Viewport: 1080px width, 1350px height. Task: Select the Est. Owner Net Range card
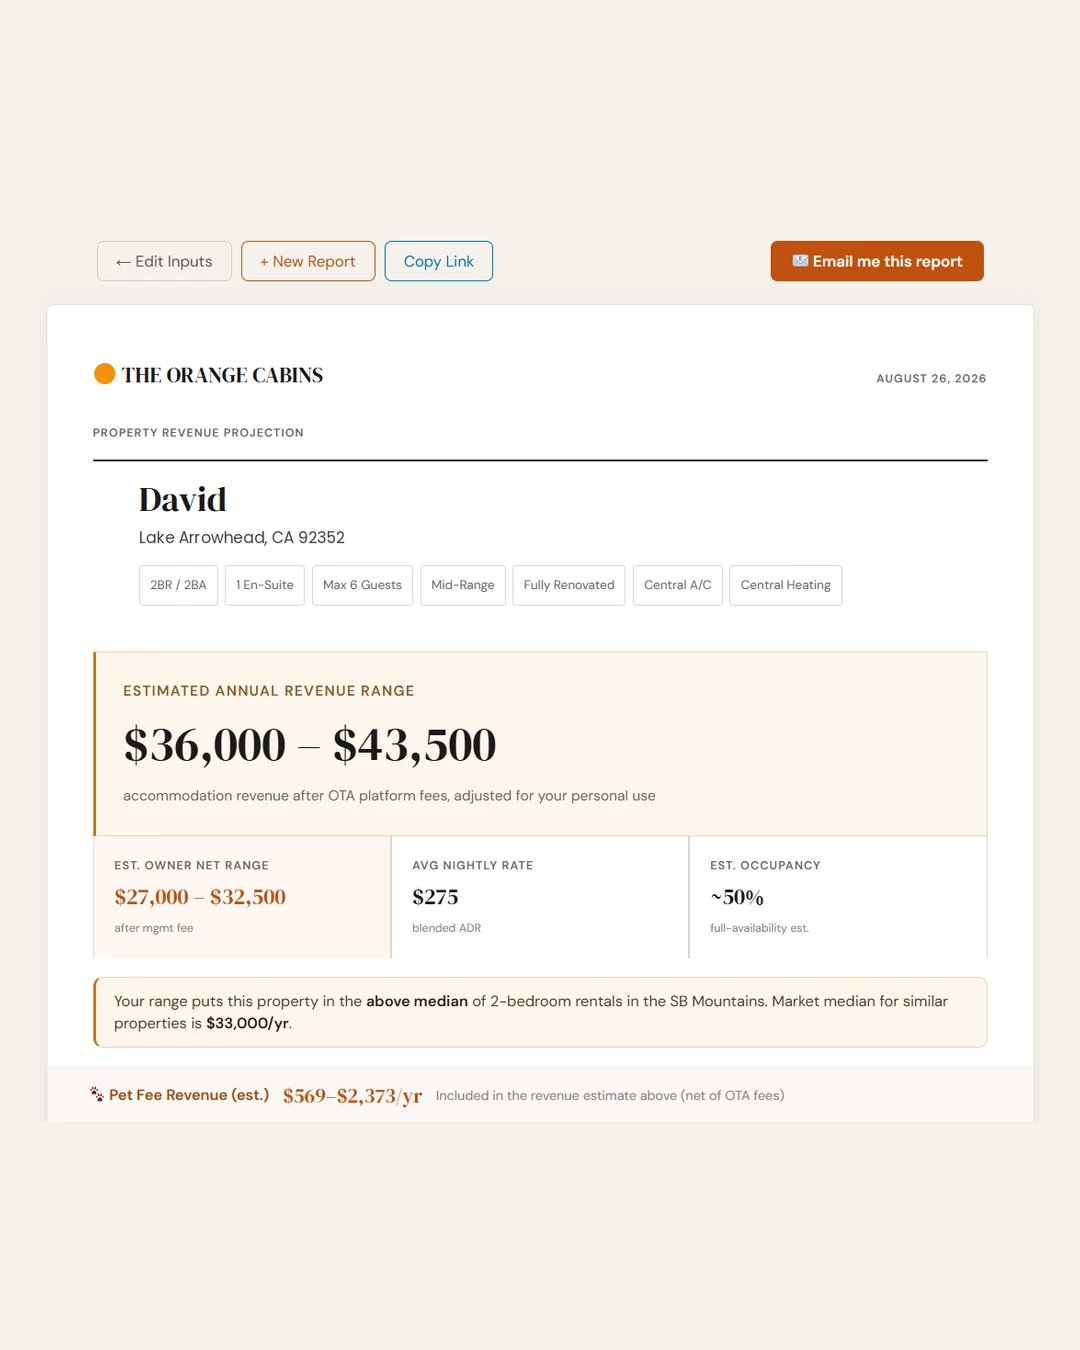[x=242, y=897]
